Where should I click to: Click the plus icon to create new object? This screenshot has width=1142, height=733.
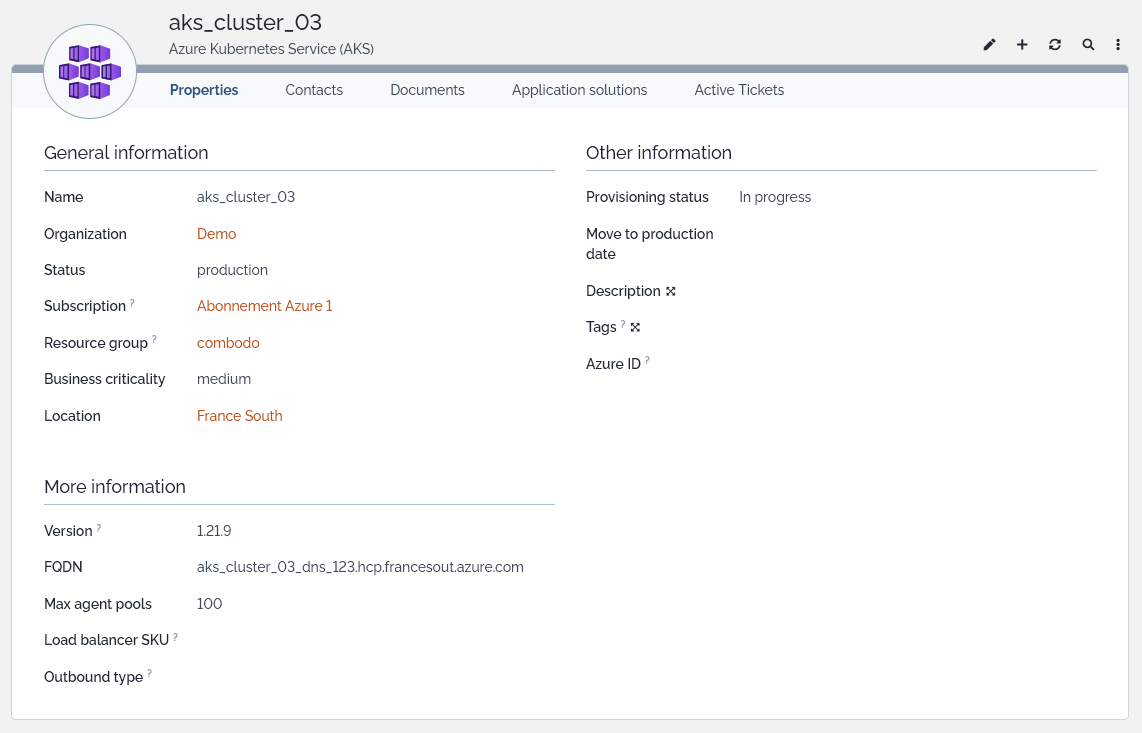[x=1022, y=45]
